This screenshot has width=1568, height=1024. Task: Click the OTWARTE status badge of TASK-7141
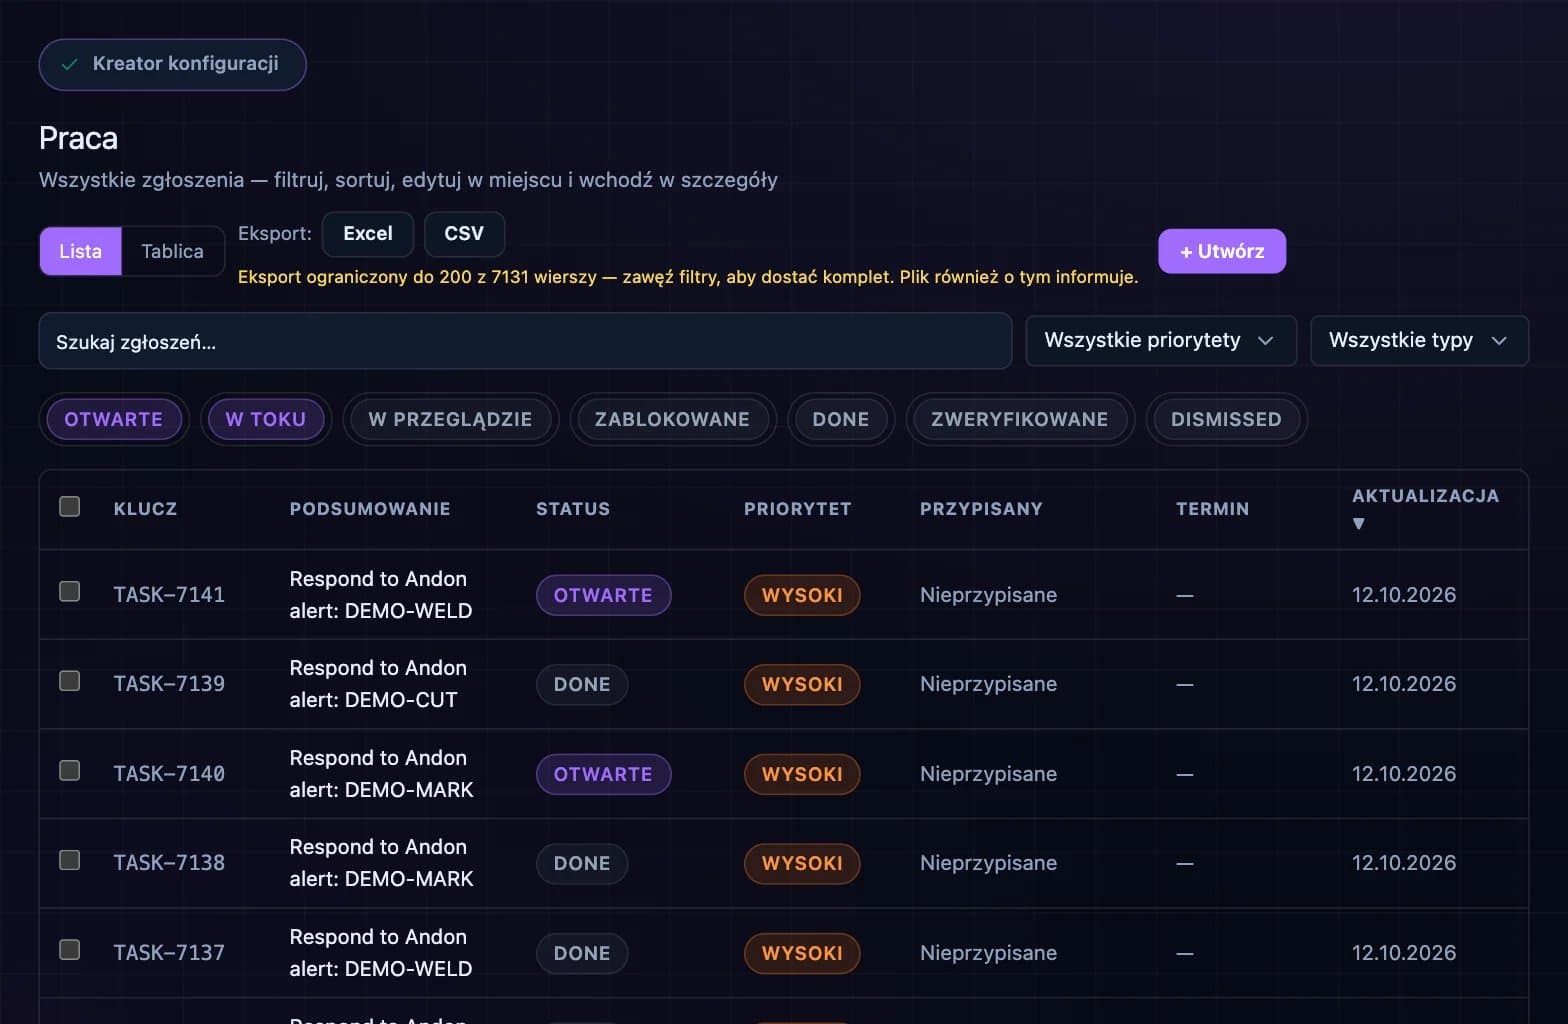click(603, 595)
